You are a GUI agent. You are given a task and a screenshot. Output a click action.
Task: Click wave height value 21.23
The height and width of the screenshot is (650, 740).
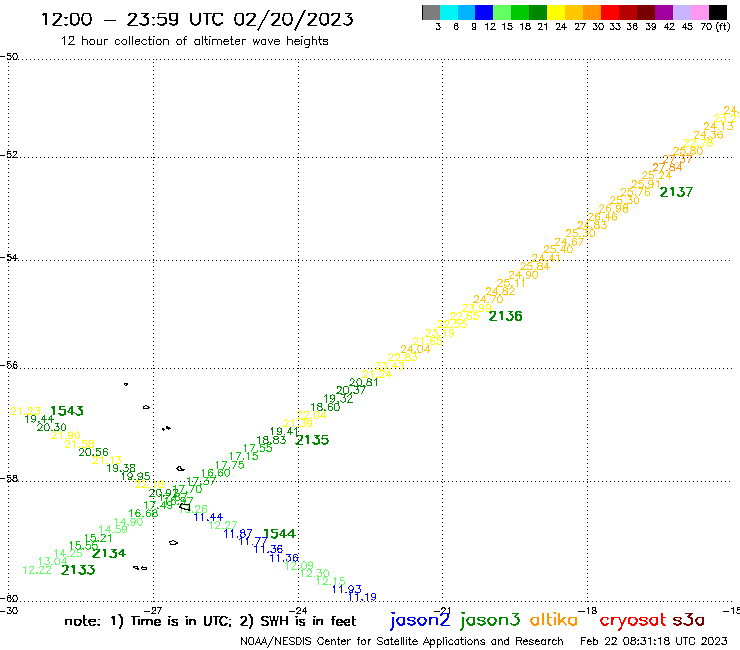[25, 411]
